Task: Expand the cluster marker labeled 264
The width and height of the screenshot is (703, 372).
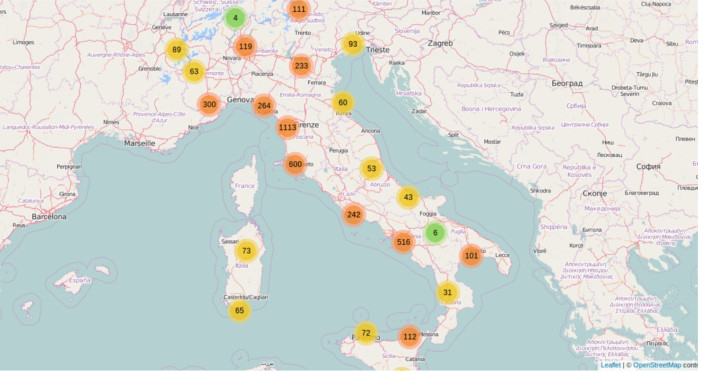Action: (x=264, y=106)
